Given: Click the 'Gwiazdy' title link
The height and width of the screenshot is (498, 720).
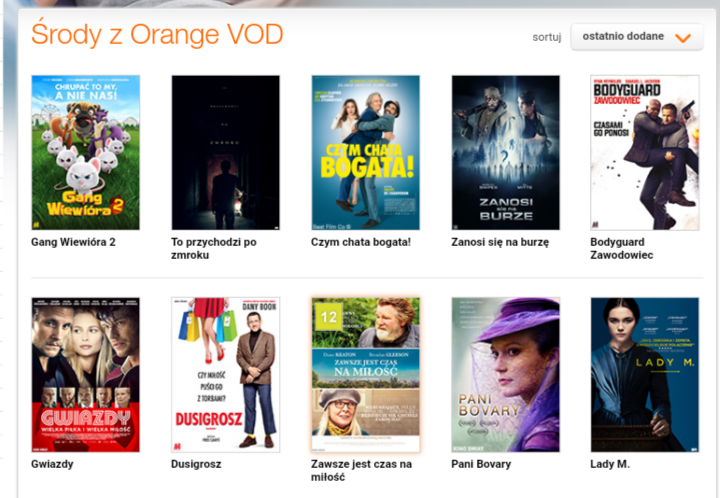Looking at the screenshot, I should (52, 464).
